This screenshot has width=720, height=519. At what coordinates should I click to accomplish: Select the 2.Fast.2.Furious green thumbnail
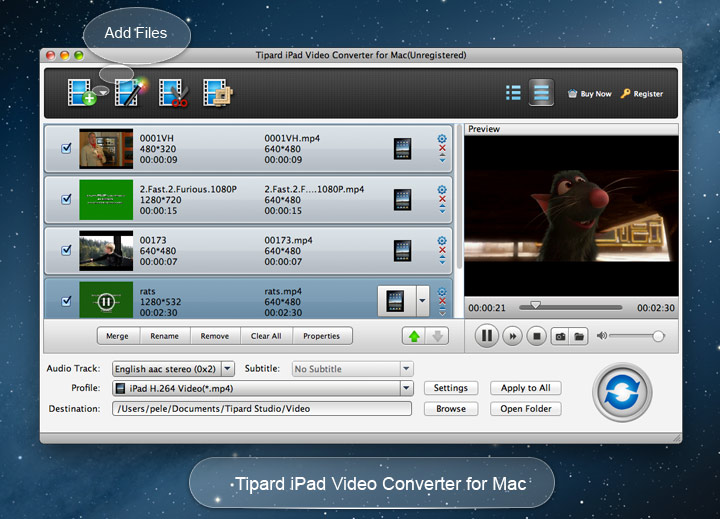click(106, 199)
